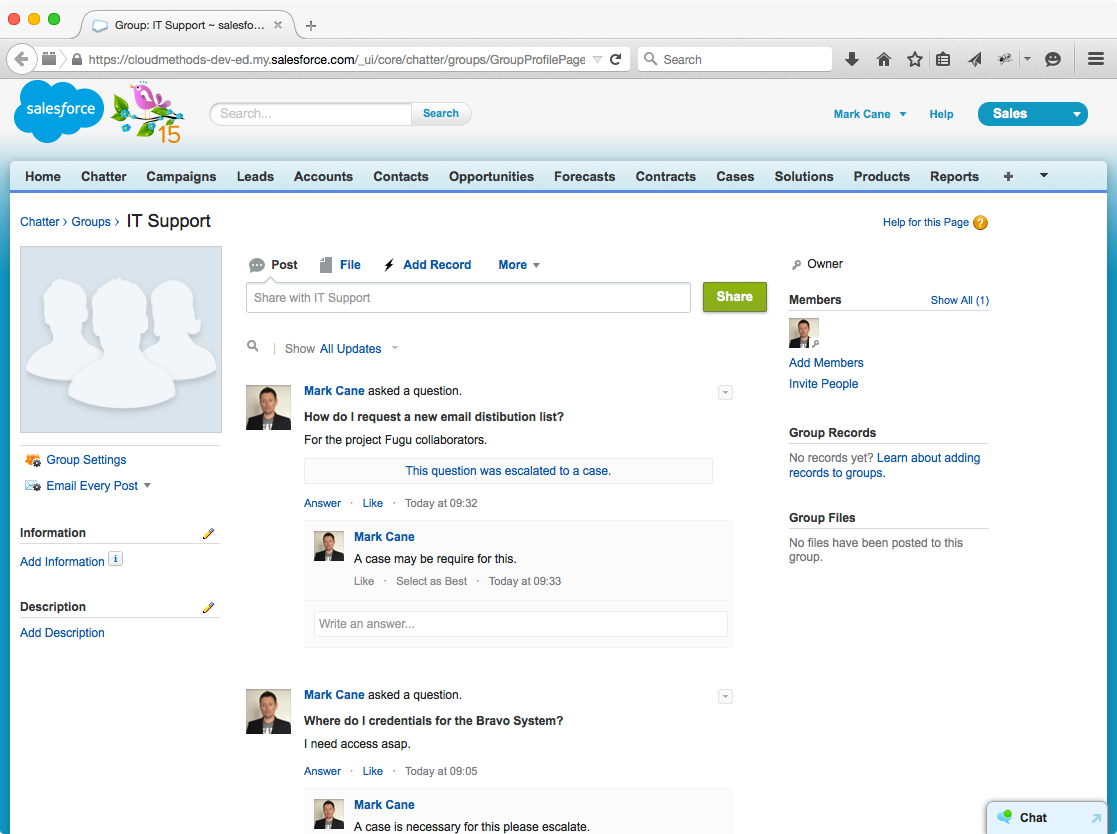
Task: Open the Home tab
Action: (43, 177)
